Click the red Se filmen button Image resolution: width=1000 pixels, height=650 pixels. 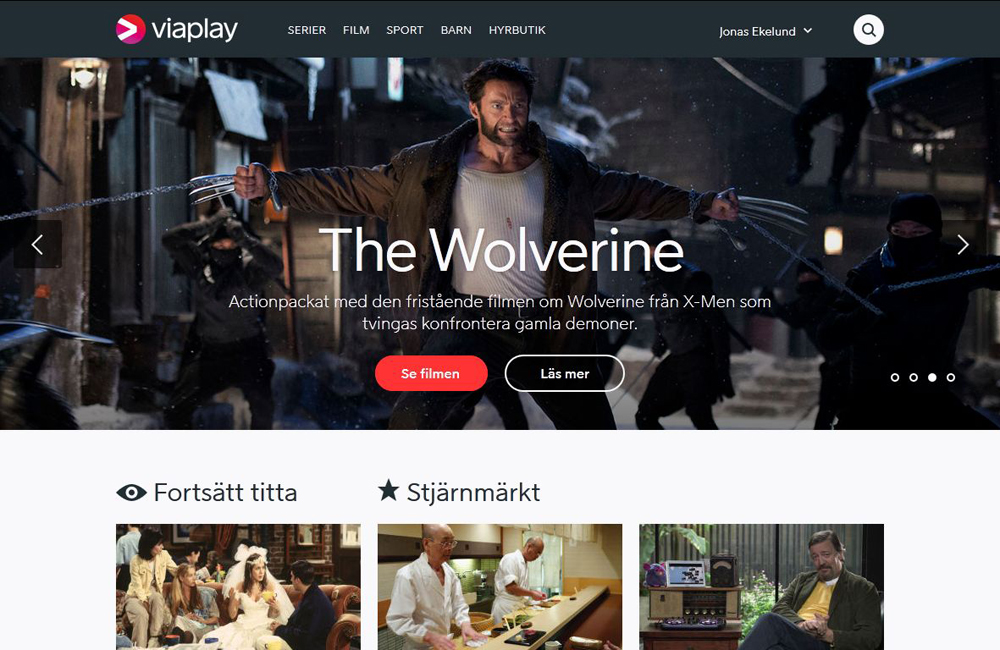[x=431, y=373]
